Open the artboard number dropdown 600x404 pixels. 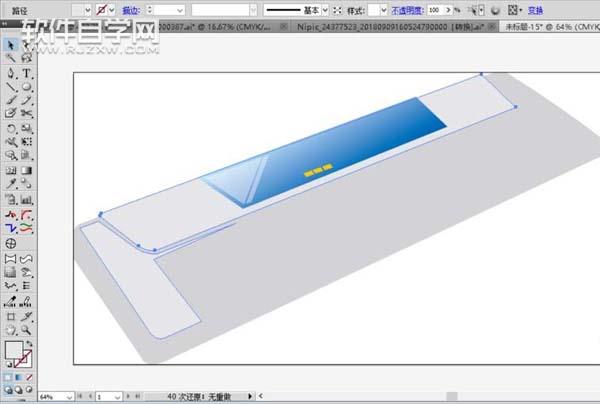[117, 397]
